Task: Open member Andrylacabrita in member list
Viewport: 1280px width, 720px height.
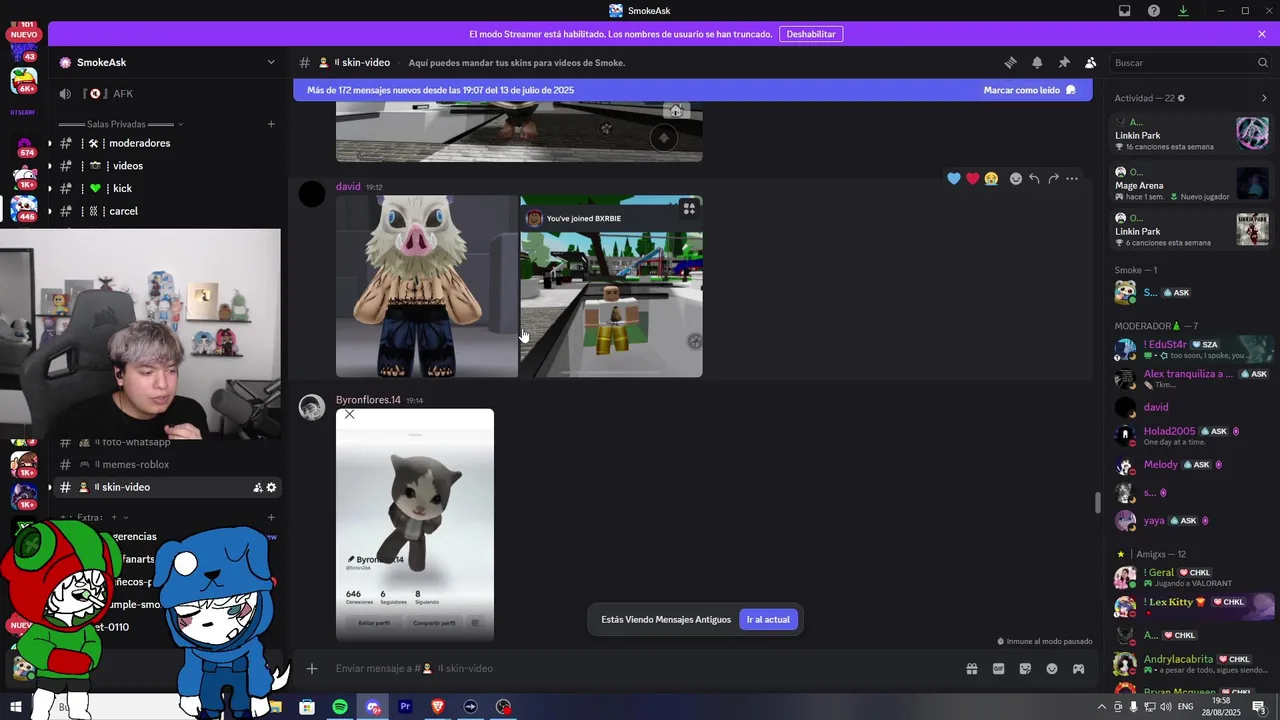Action: pyautogui.click(x=1192, y=664)
